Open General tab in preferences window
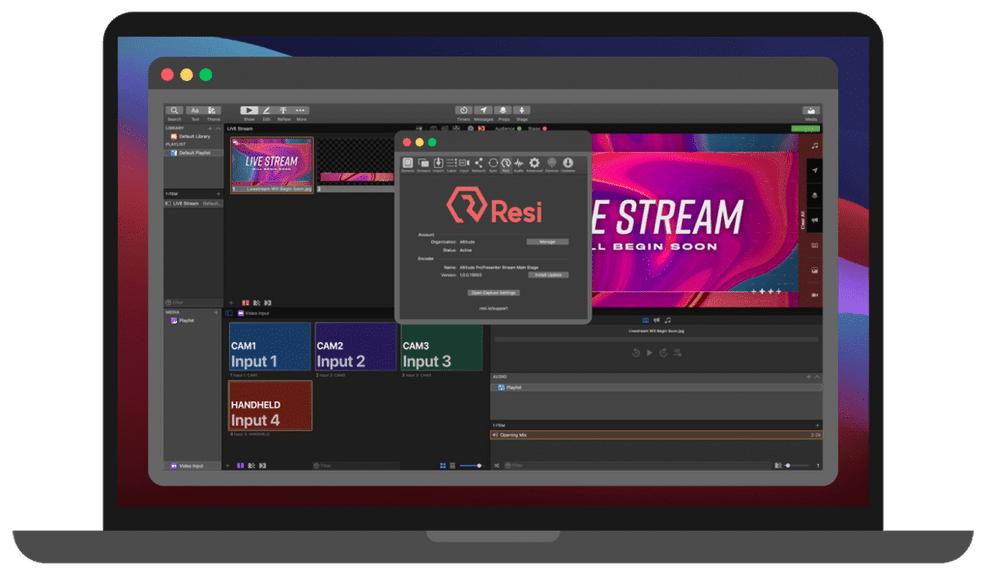The width and height of the screenshot is (990, 578). pos(408,164)
